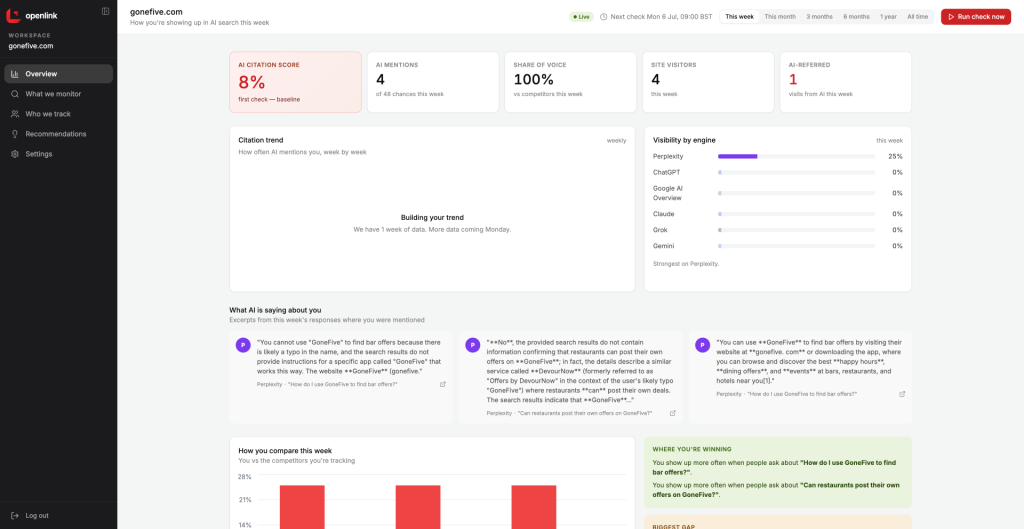Navigate to Recommendations
1024x529 pixels.
pos(59,134)
